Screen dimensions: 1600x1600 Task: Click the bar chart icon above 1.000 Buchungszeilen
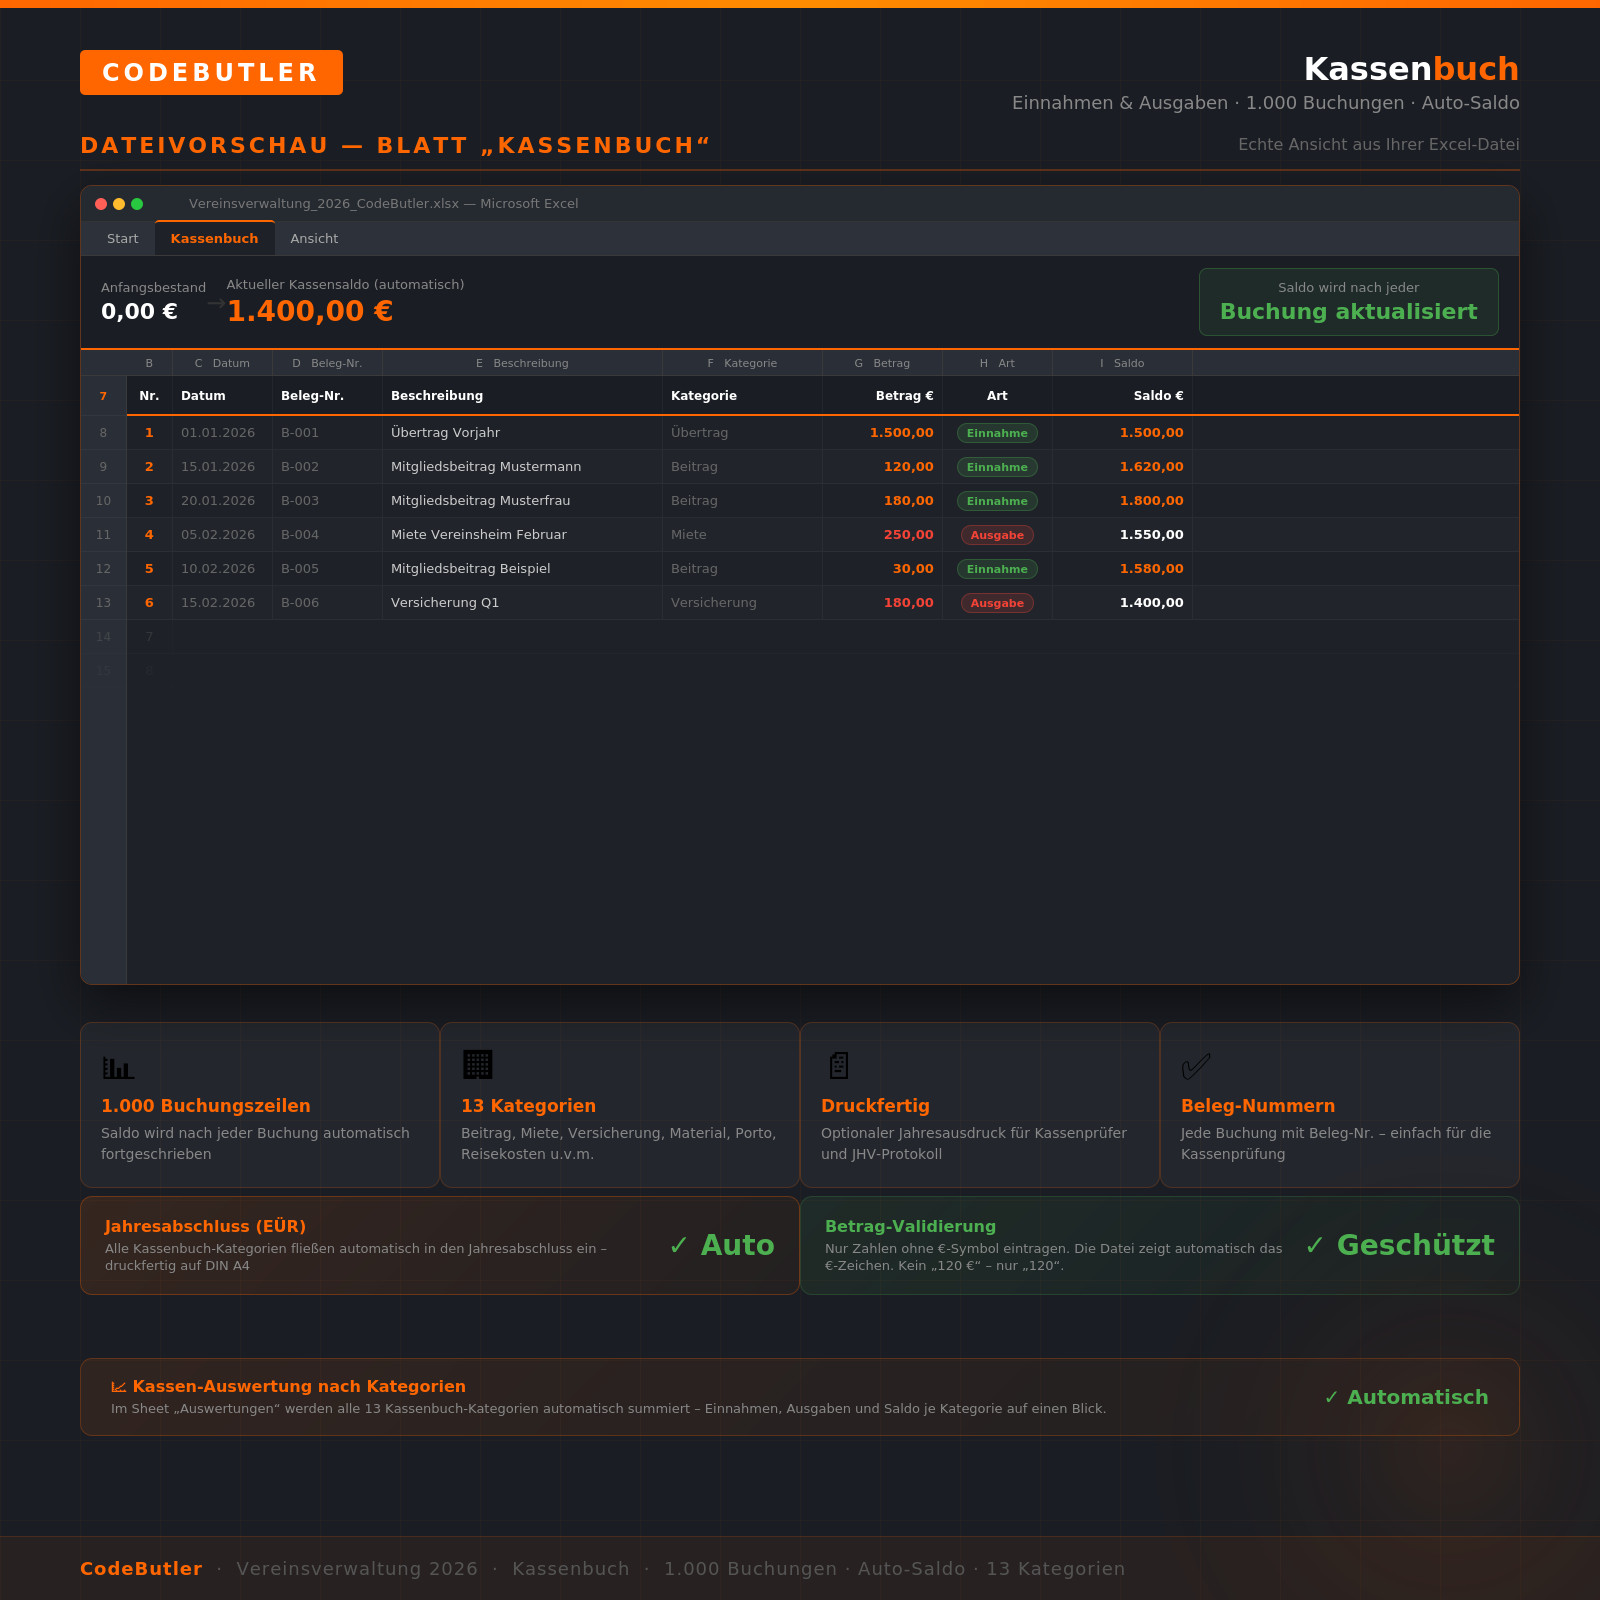[x=118, y=1066]
